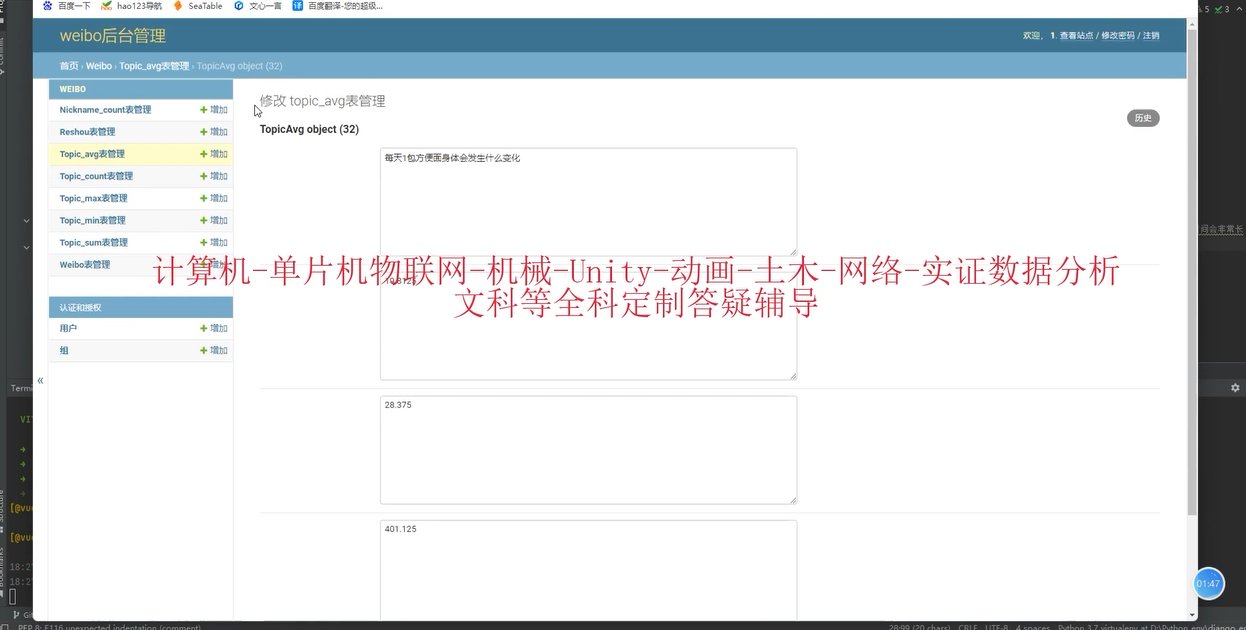Click 增加 next to 用户
This screenshot has height=630, width=1246.
coord(214,328)
